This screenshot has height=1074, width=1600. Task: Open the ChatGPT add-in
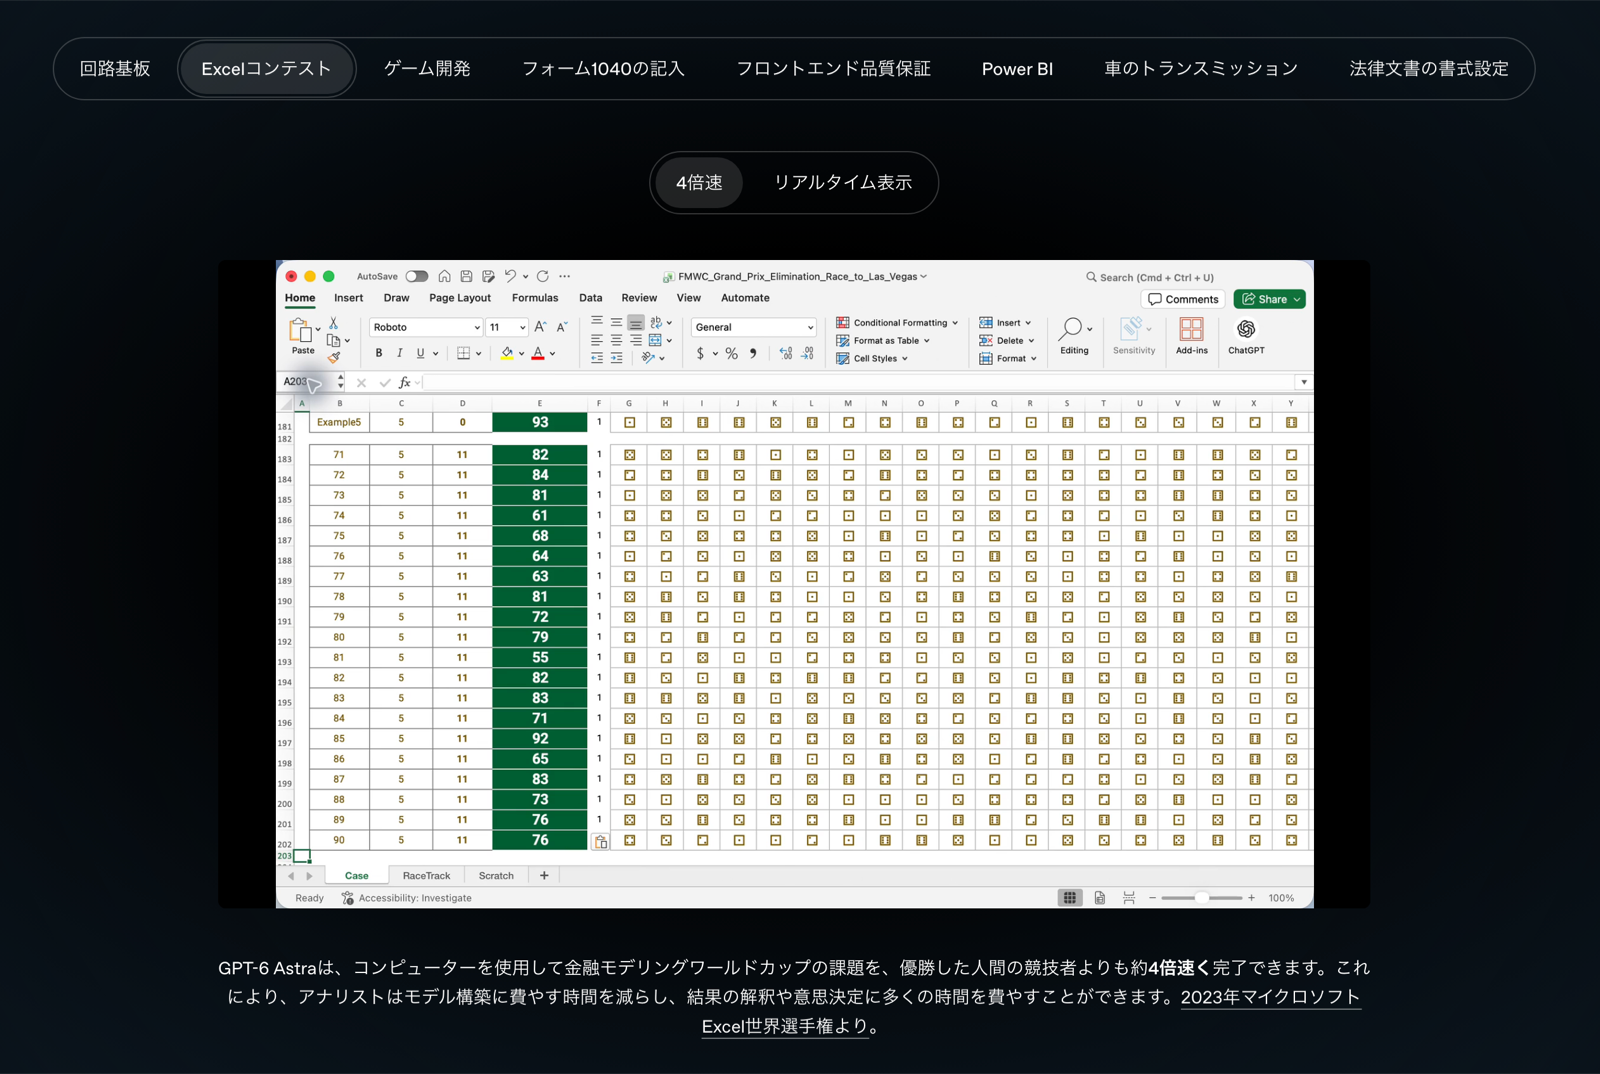1246,337
